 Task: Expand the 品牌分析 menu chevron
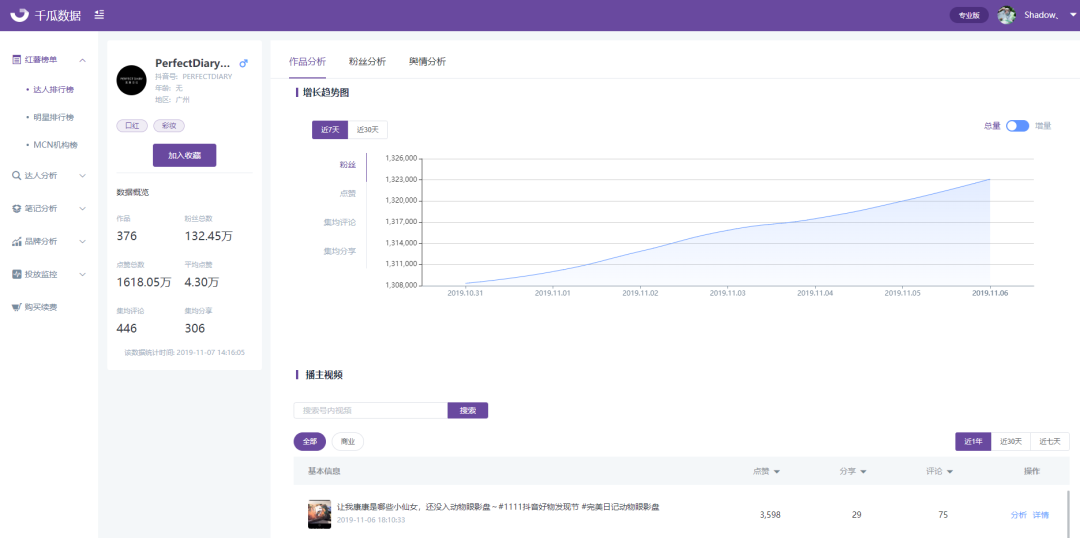83,242
